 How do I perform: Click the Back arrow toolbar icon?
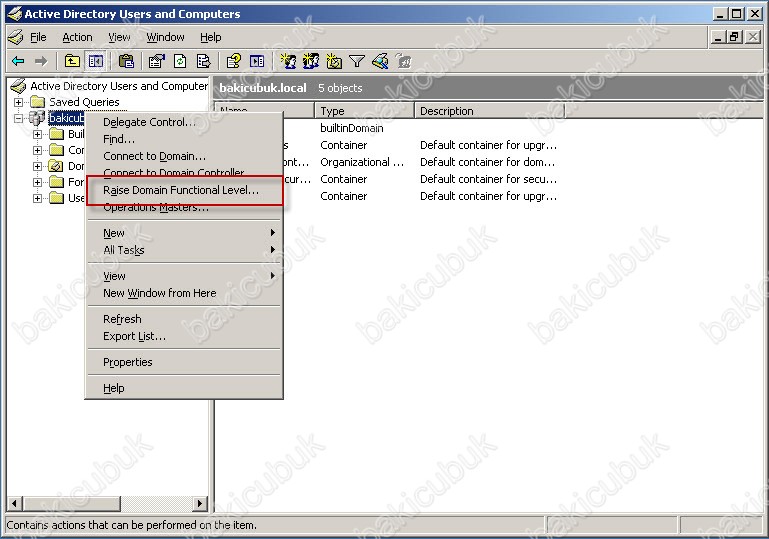[18, 61]
